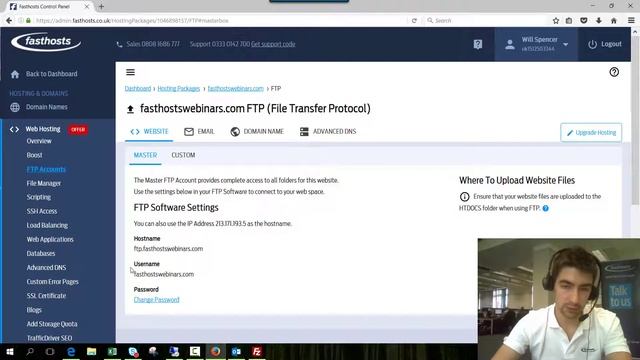Open Load Balancing in the sidebar

(x=47, y=225)
